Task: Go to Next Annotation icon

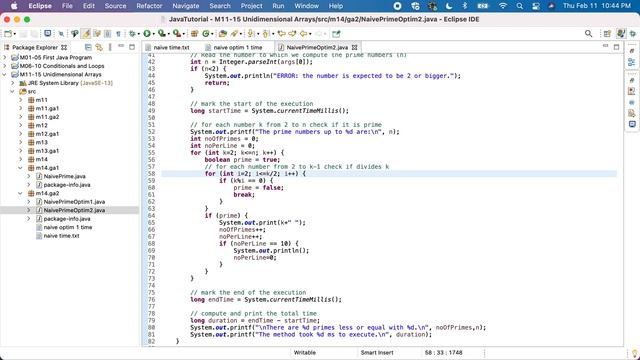Action: [251, 34]
